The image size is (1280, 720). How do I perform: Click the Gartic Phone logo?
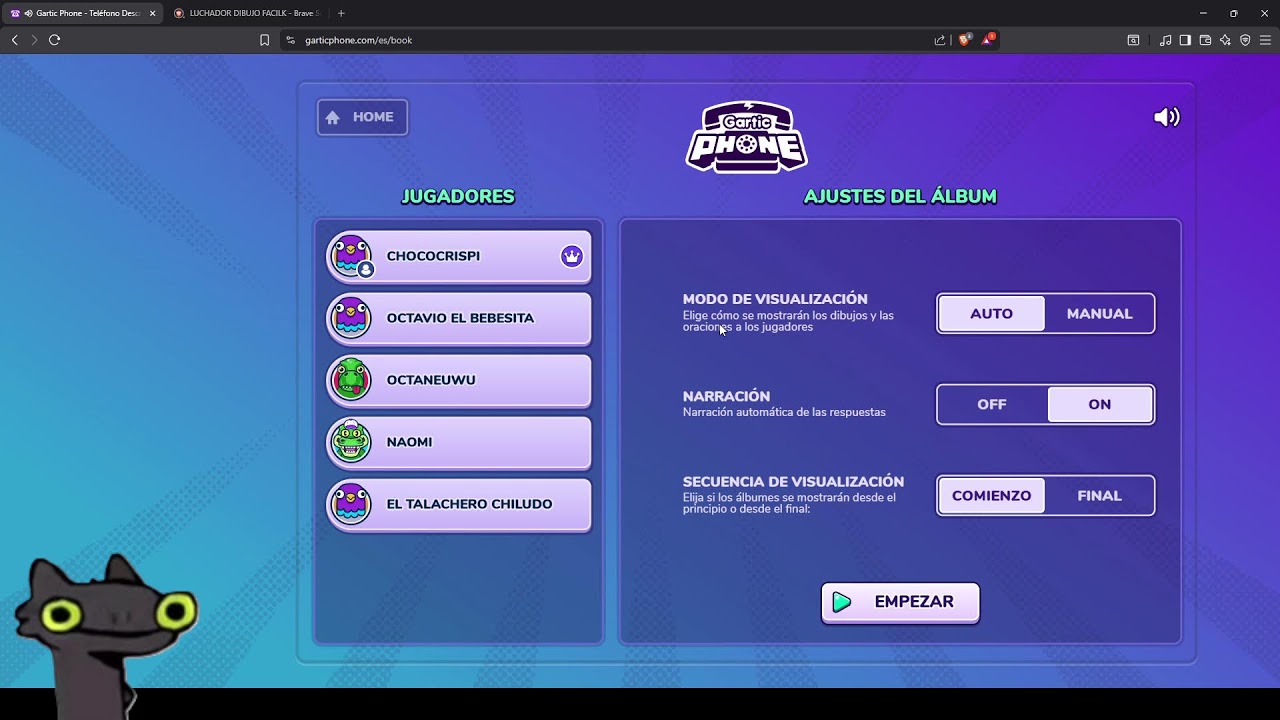point(746,137)
